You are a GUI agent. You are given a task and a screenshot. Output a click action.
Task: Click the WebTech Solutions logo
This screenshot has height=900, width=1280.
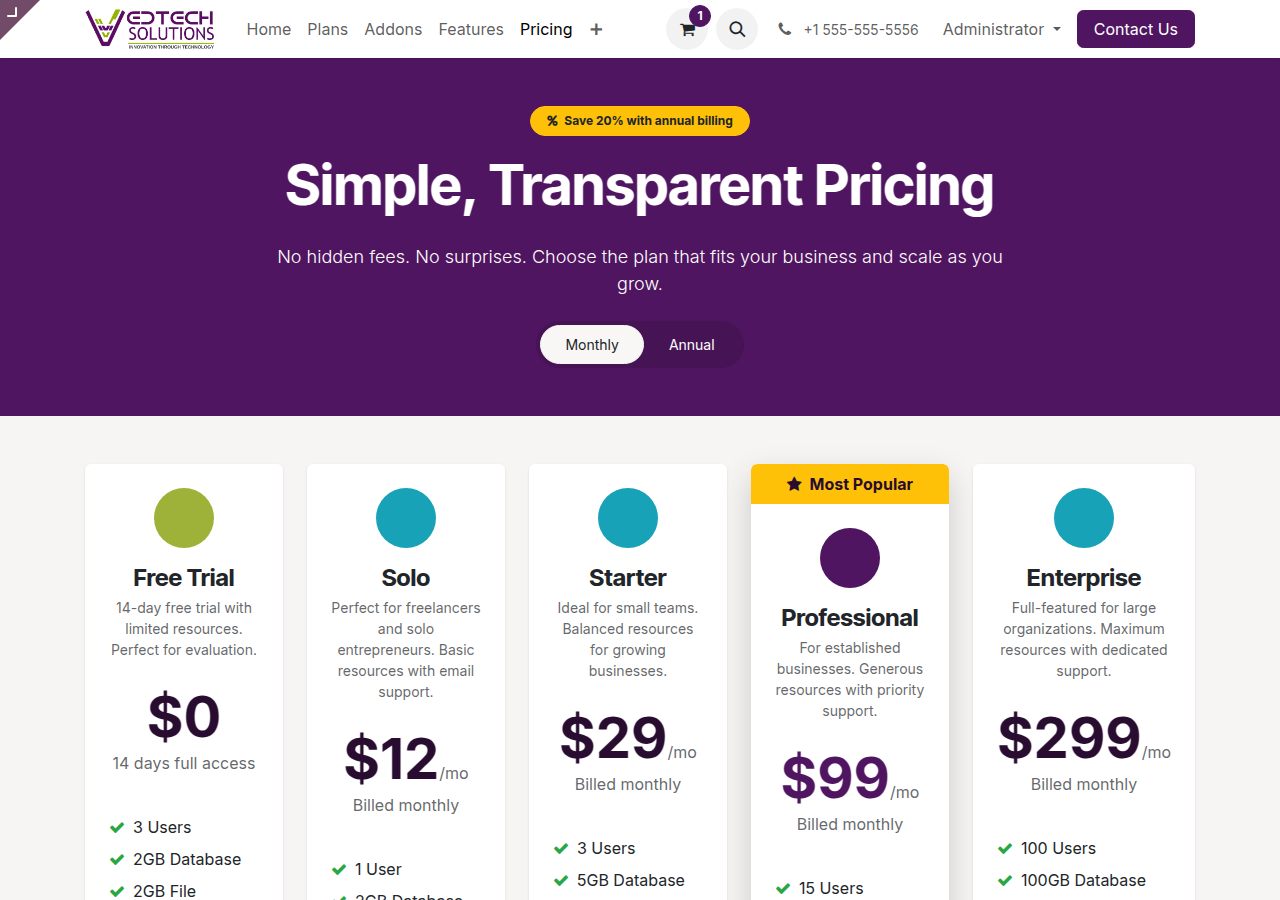click(x=150, y=29)
